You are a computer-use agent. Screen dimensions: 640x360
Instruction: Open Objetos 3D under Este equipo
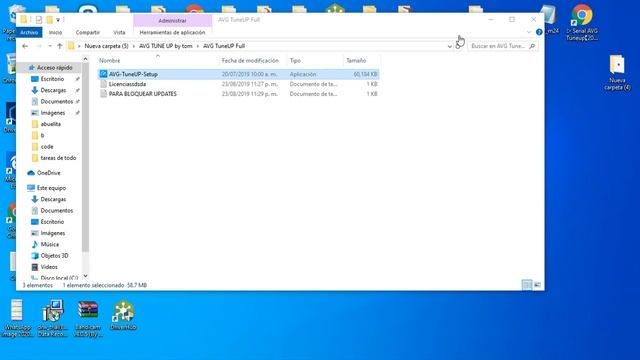(54, 256)
